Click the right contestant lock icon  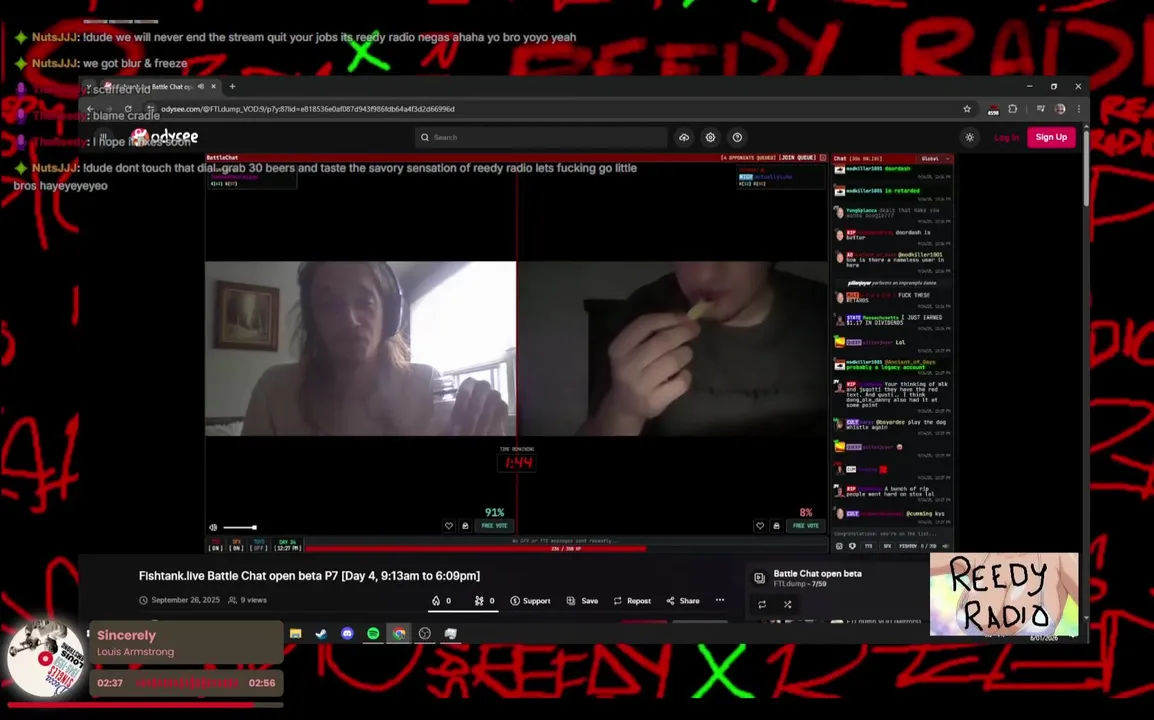(776, 526)
